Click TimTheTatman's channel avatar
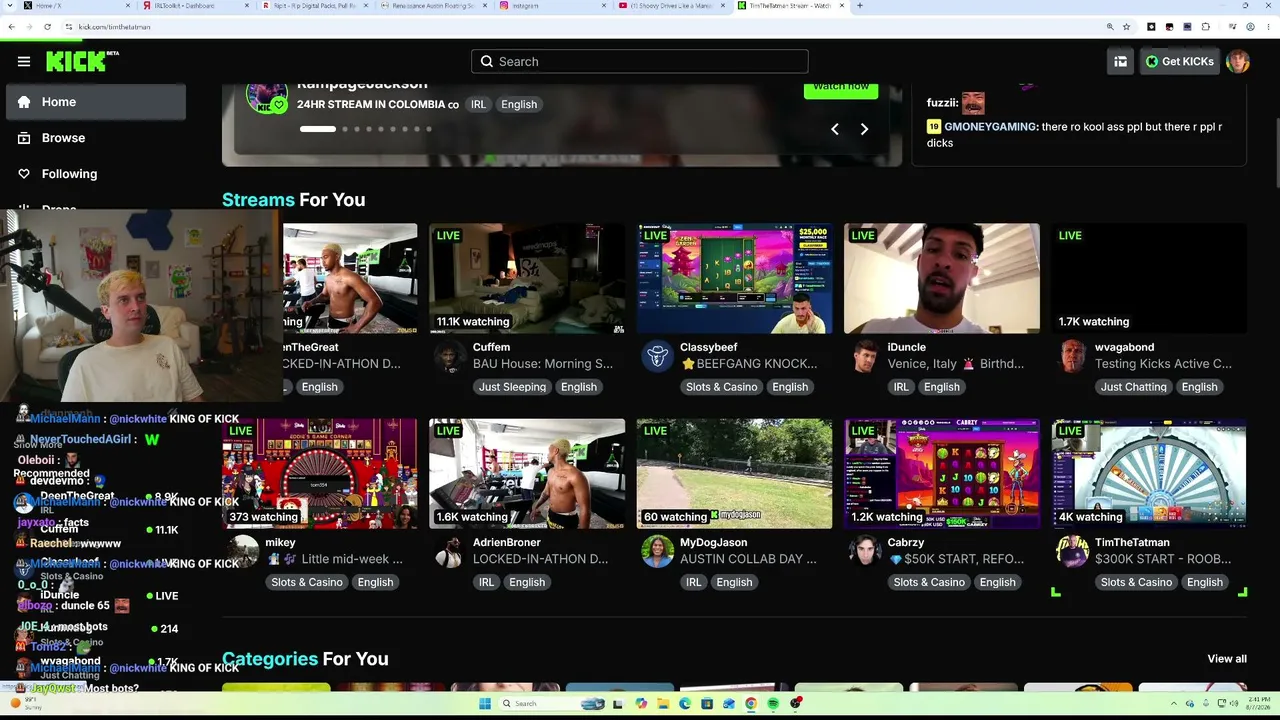The width and height of the screenshot is (1280, 720). (1073, 551)
